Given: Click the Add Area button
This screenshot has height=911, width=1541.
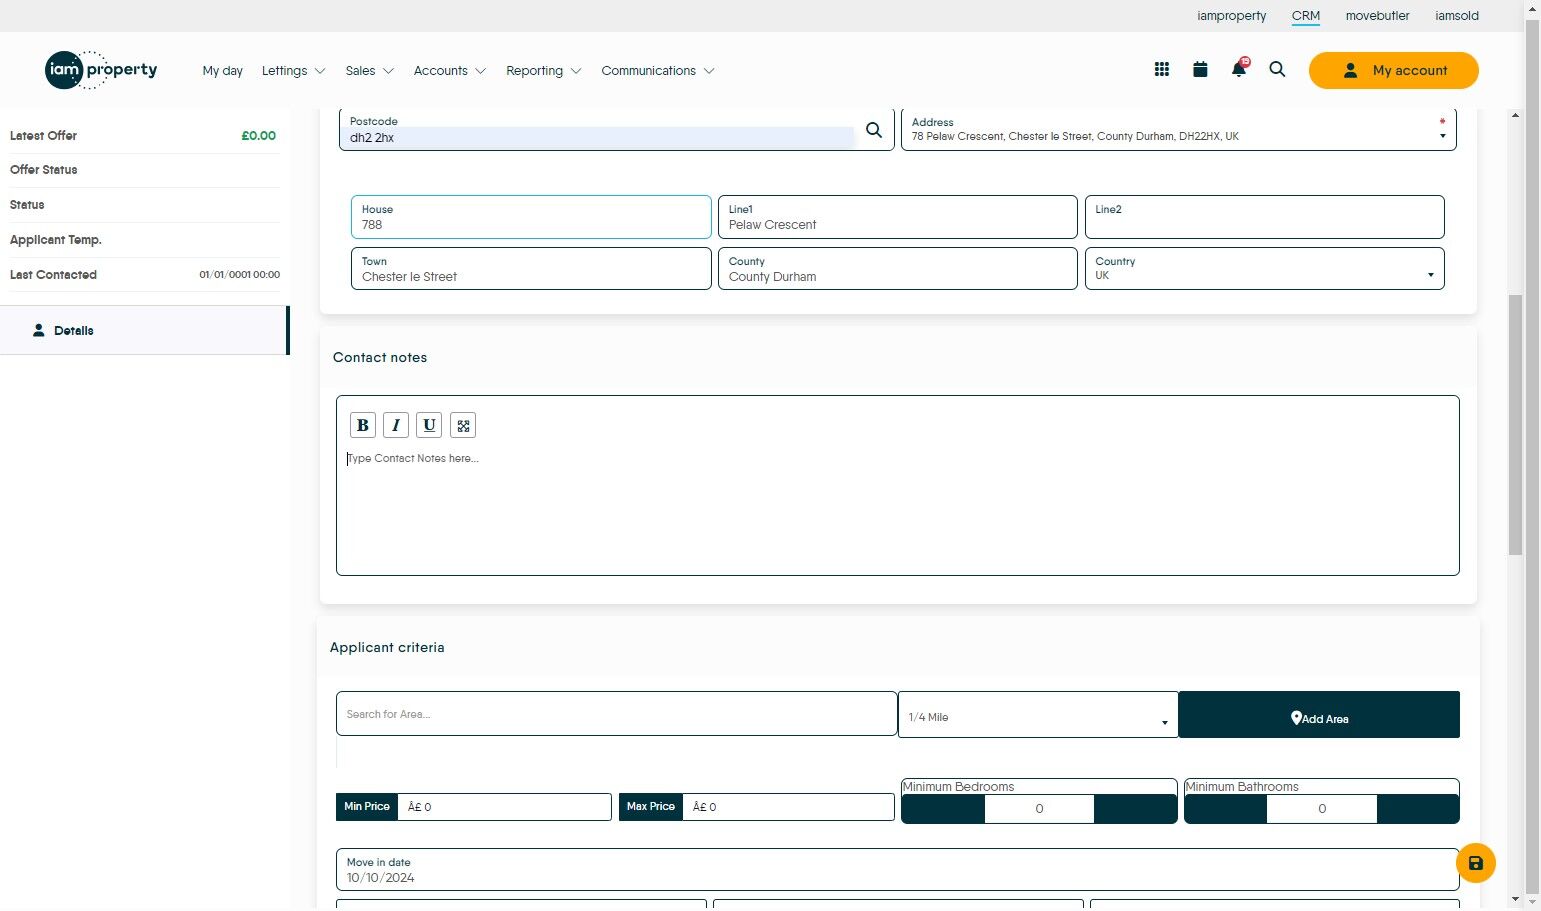Looking at the screenshot, I should click(x=1318, y=716).
